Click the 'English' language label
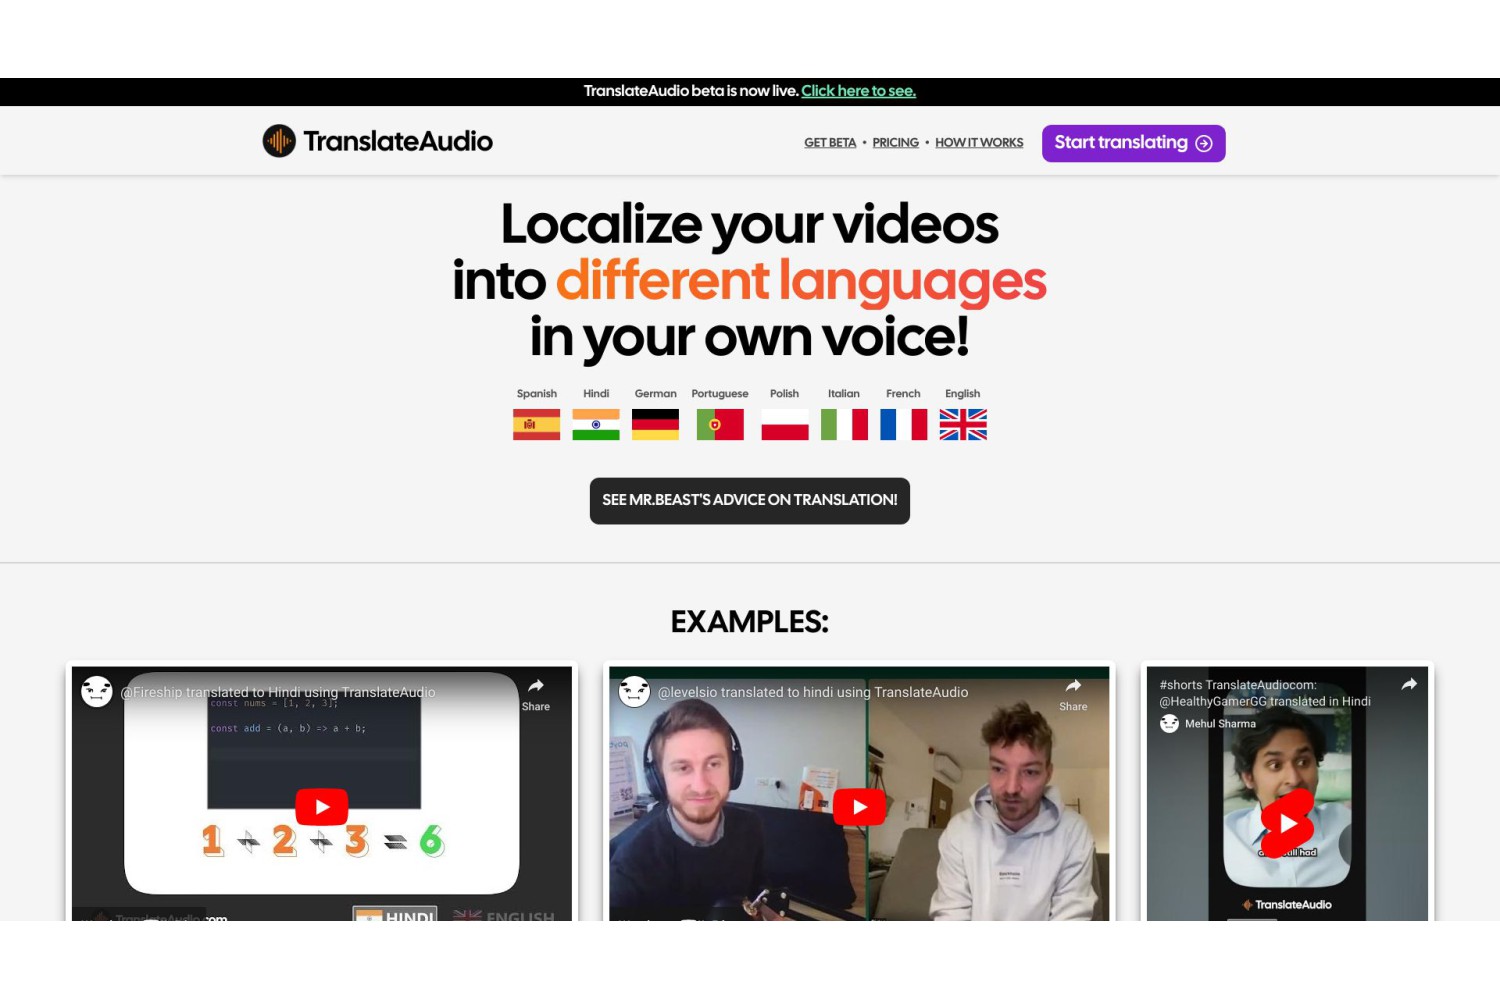The width and height of the screenshot is (1500, 1000). pos(963,394)
